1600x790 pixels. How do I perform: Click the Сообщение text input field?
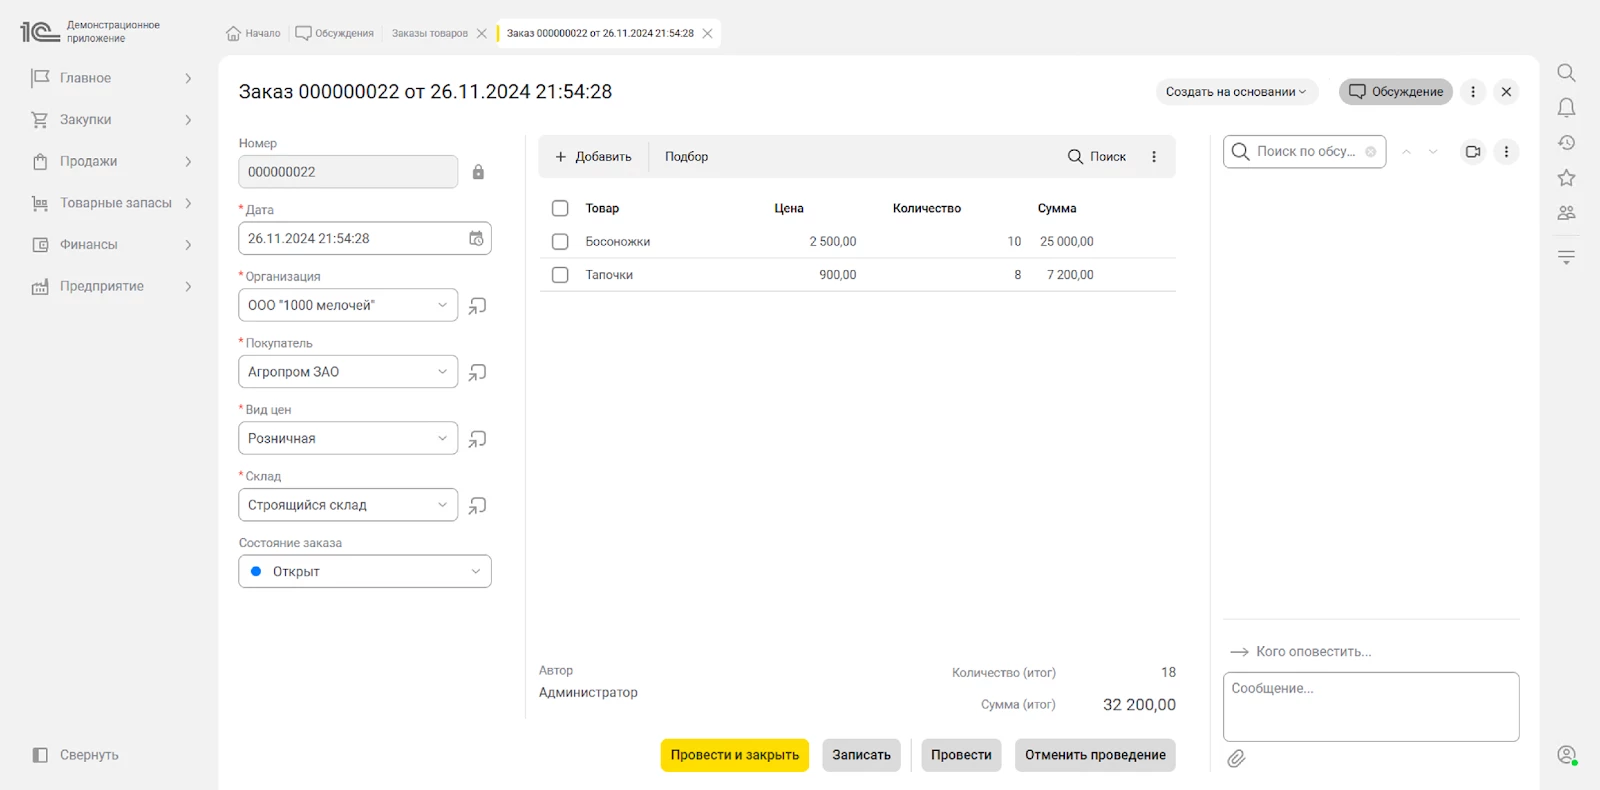[x=1370, y=706]
